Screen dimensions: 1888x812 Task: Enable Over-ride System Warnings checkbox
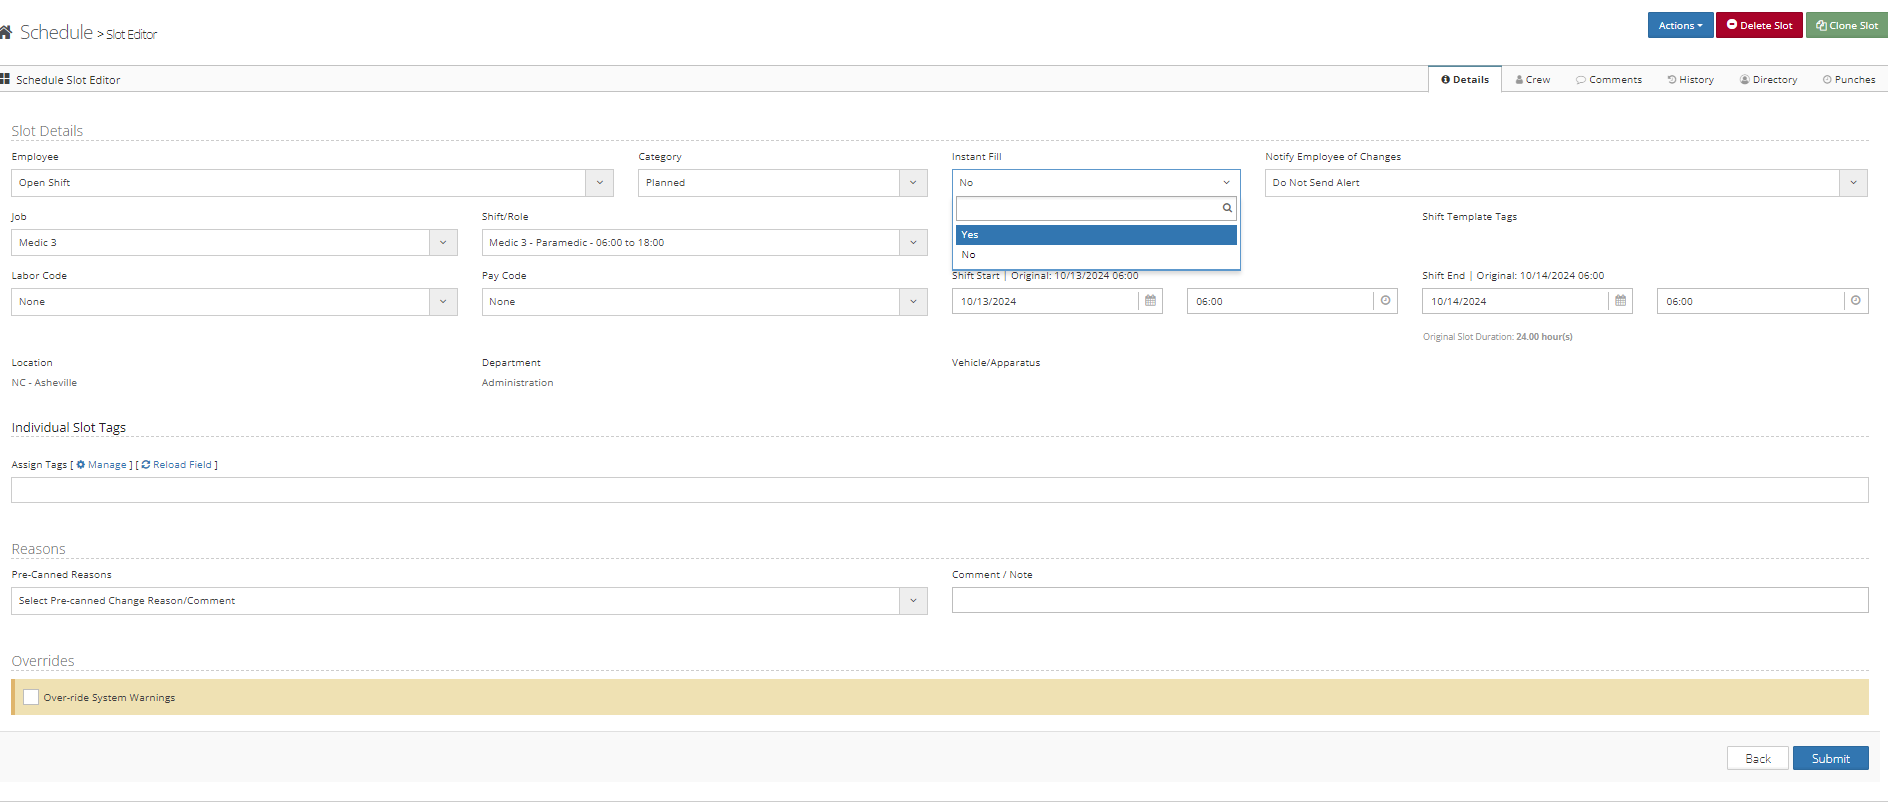pyautogui.click(x=31, y=698)
